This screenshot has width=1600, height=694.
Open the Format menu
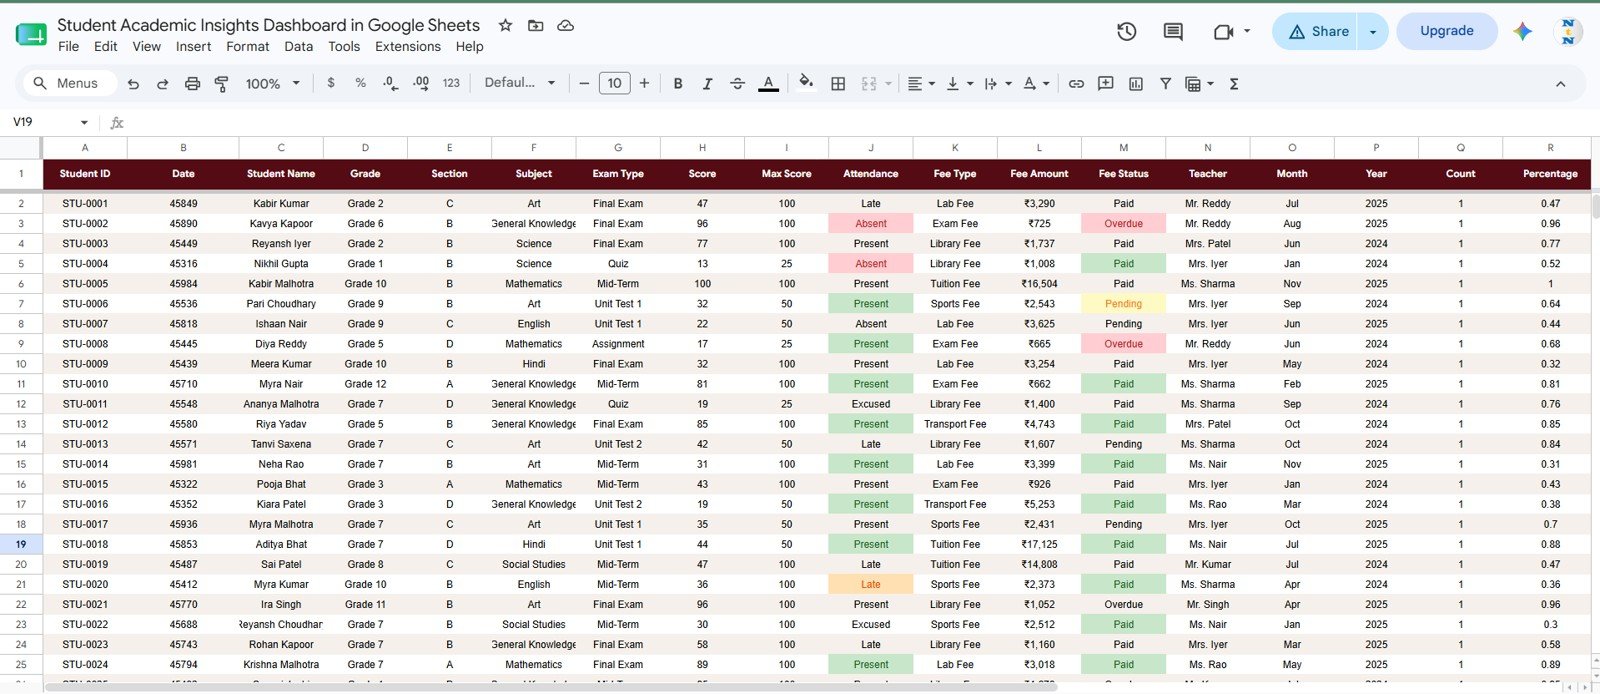[248, 46]
